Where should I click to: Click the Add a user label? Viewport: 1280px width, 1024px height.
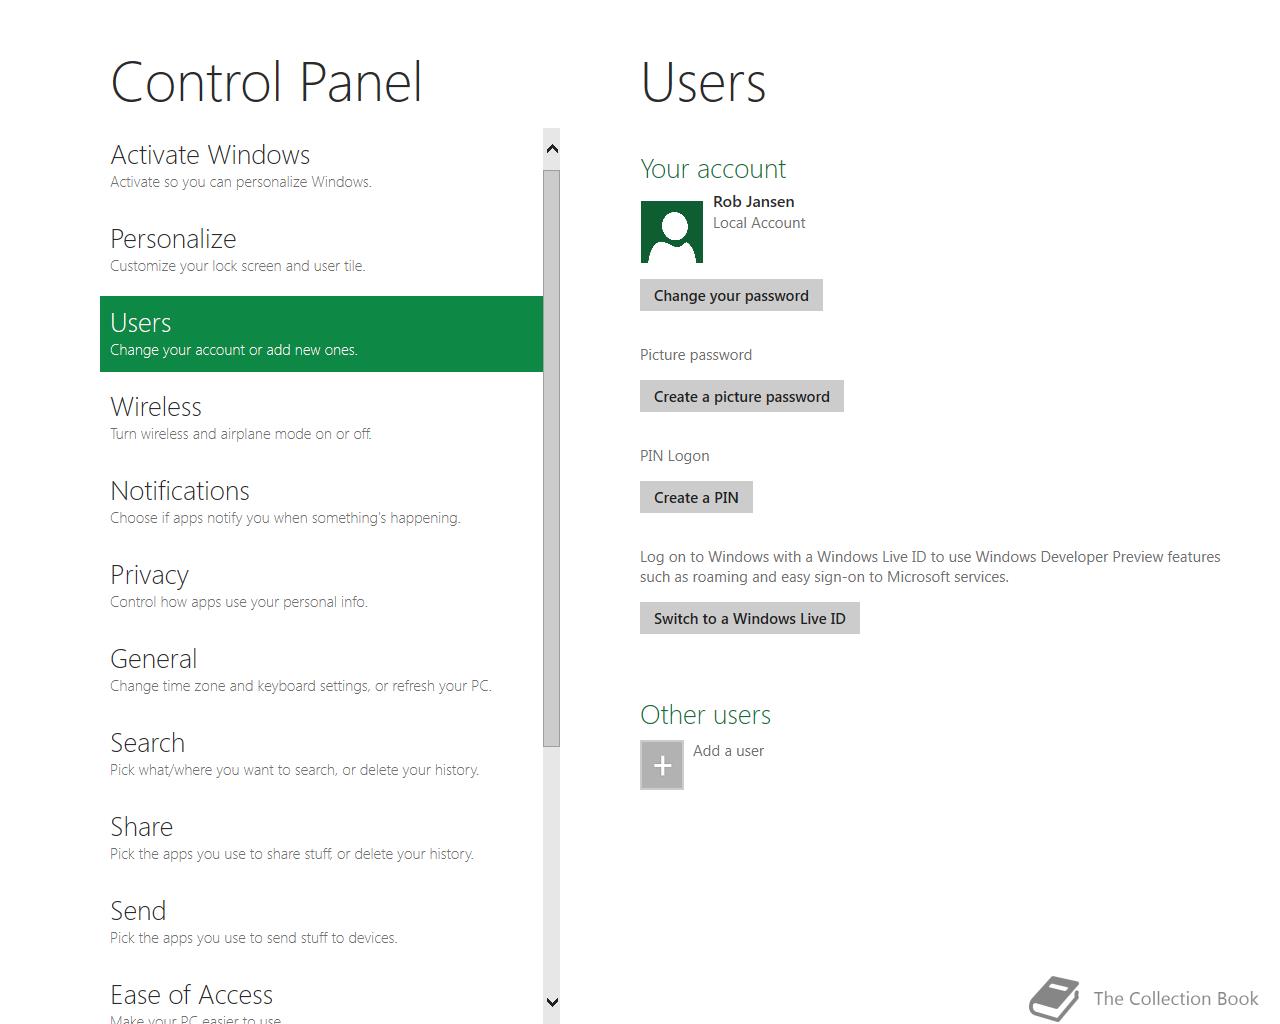(x=728, y=751)
